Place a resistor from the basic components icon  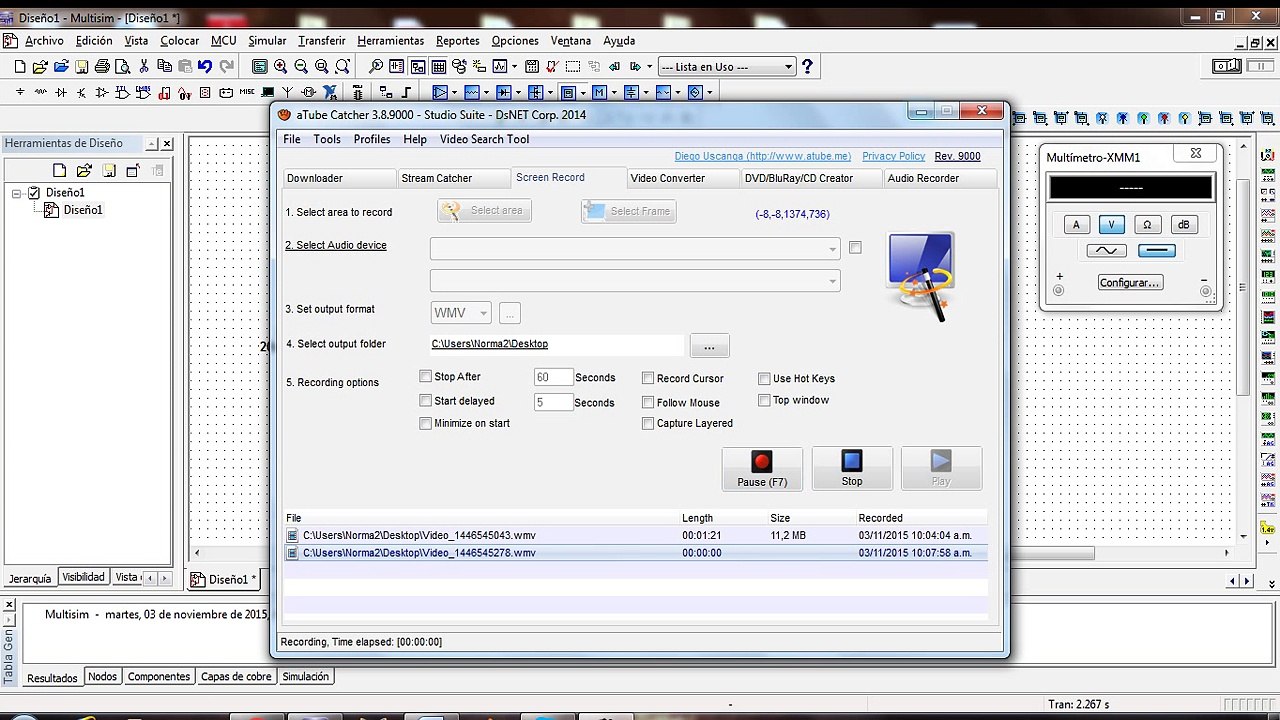[40, 92]
